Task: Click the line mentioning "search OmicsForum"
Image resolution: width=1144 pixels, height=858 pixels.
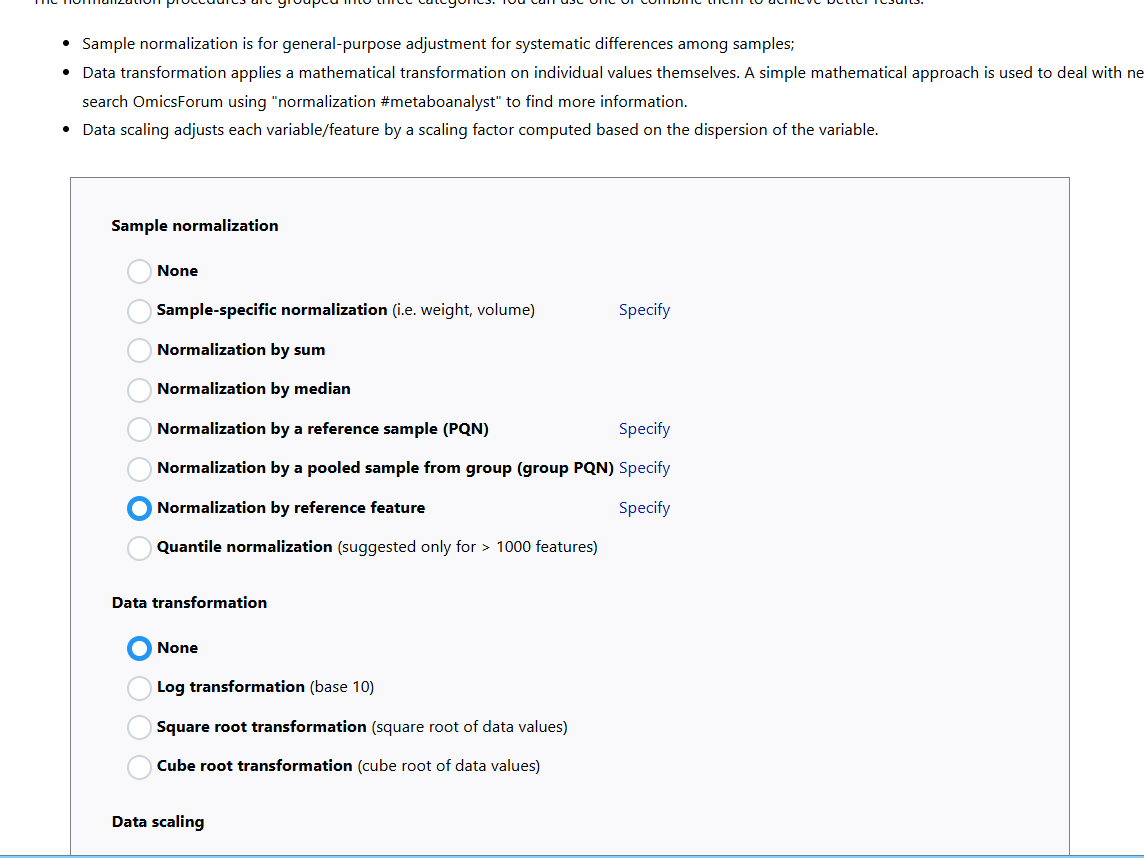Action: tap(384, 101)
